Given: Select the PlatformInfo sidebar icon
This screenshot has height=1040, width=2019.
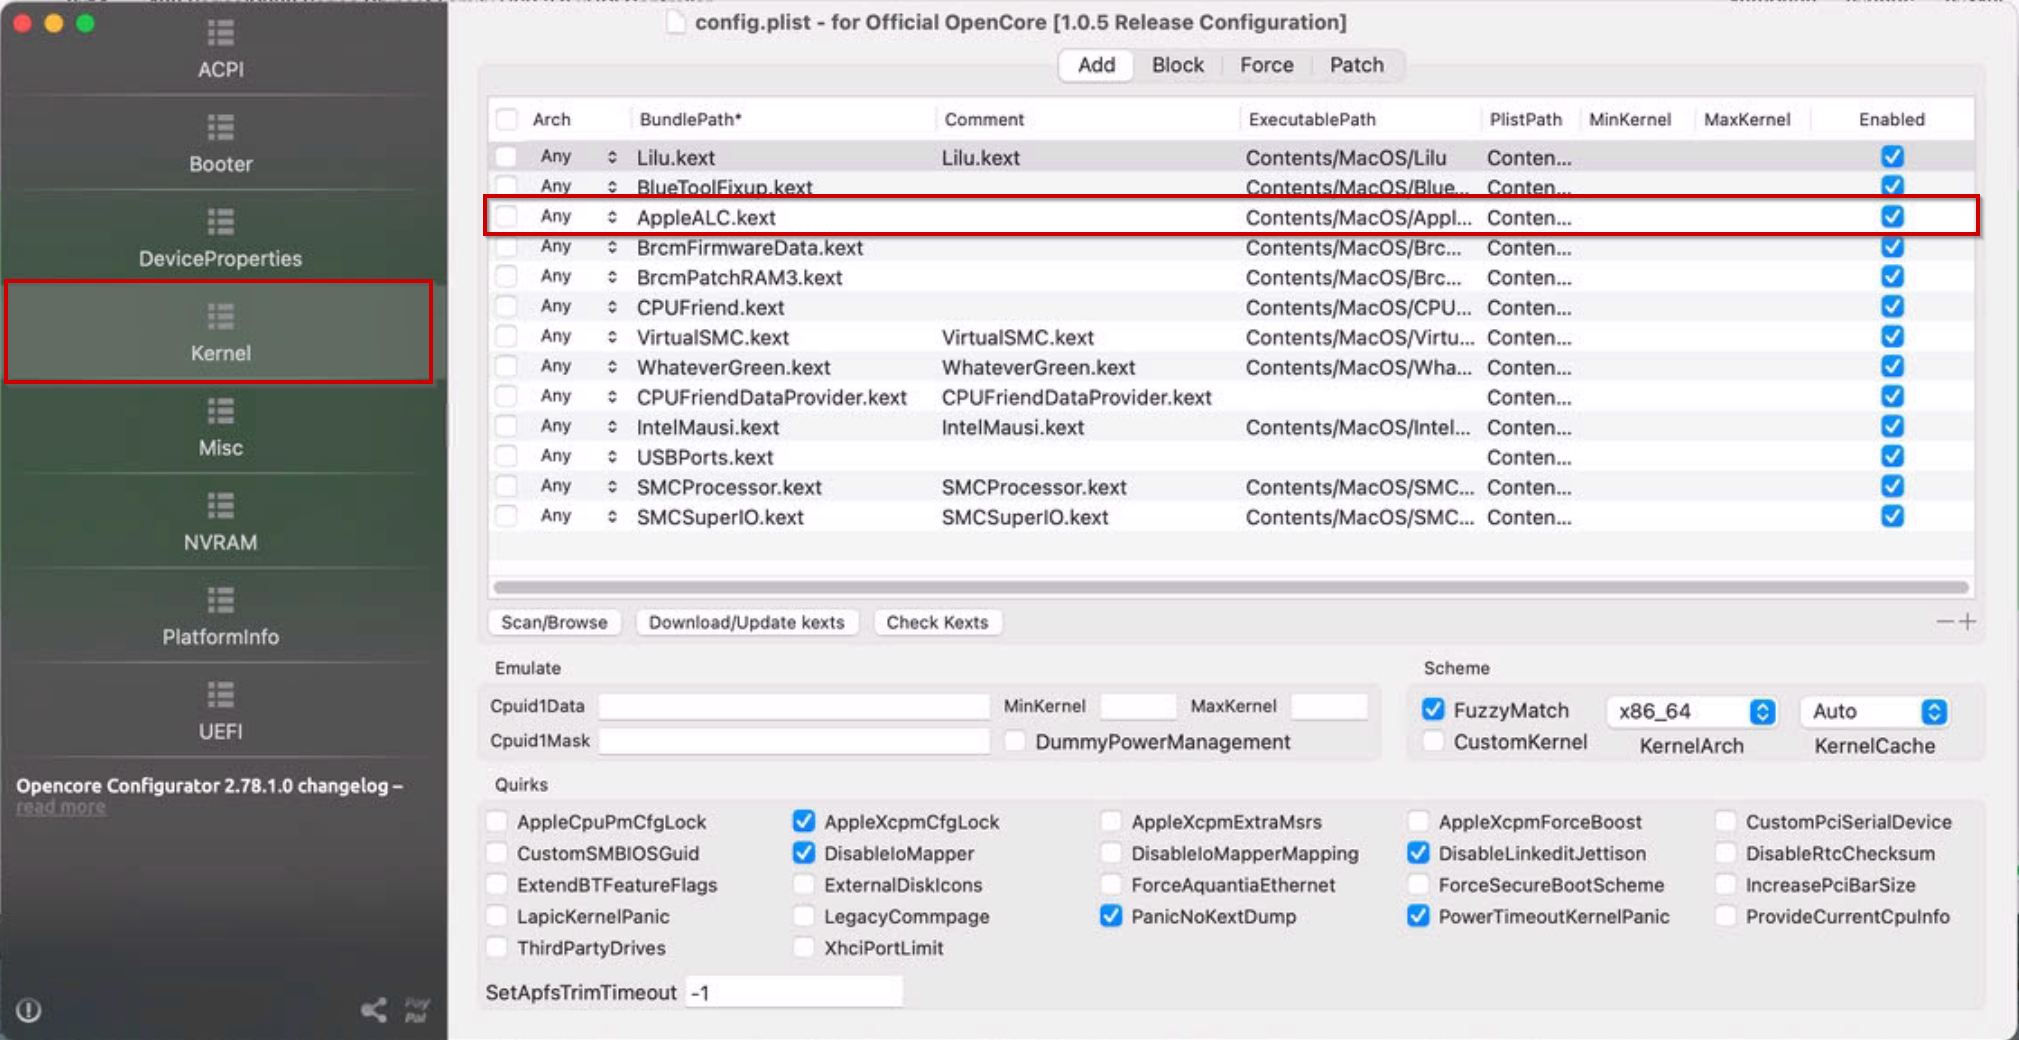Looking at the screenshot, I should (x=220, y=600).
